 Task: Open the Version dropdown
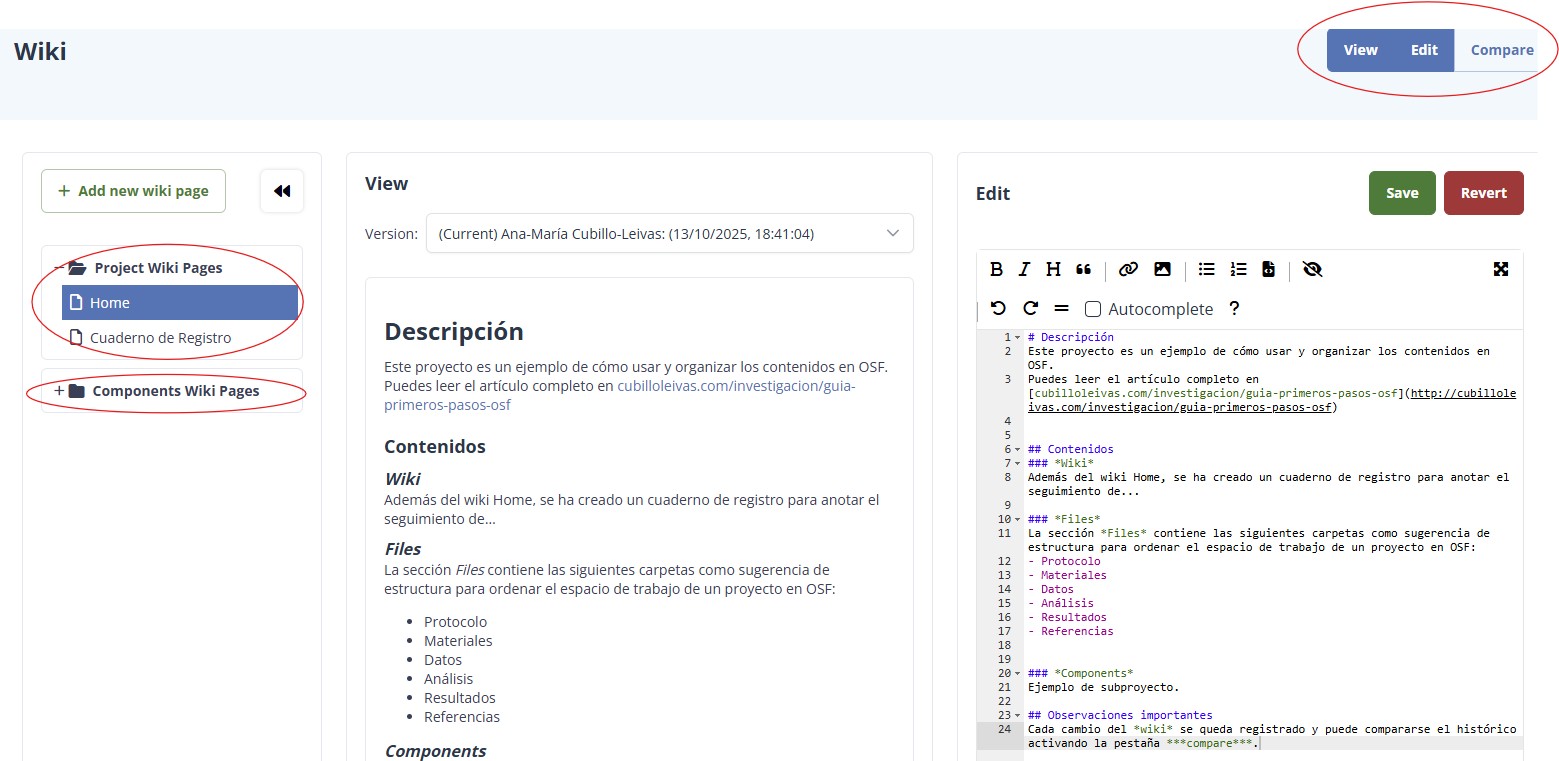pyautogui.click(x=669, y=233)
